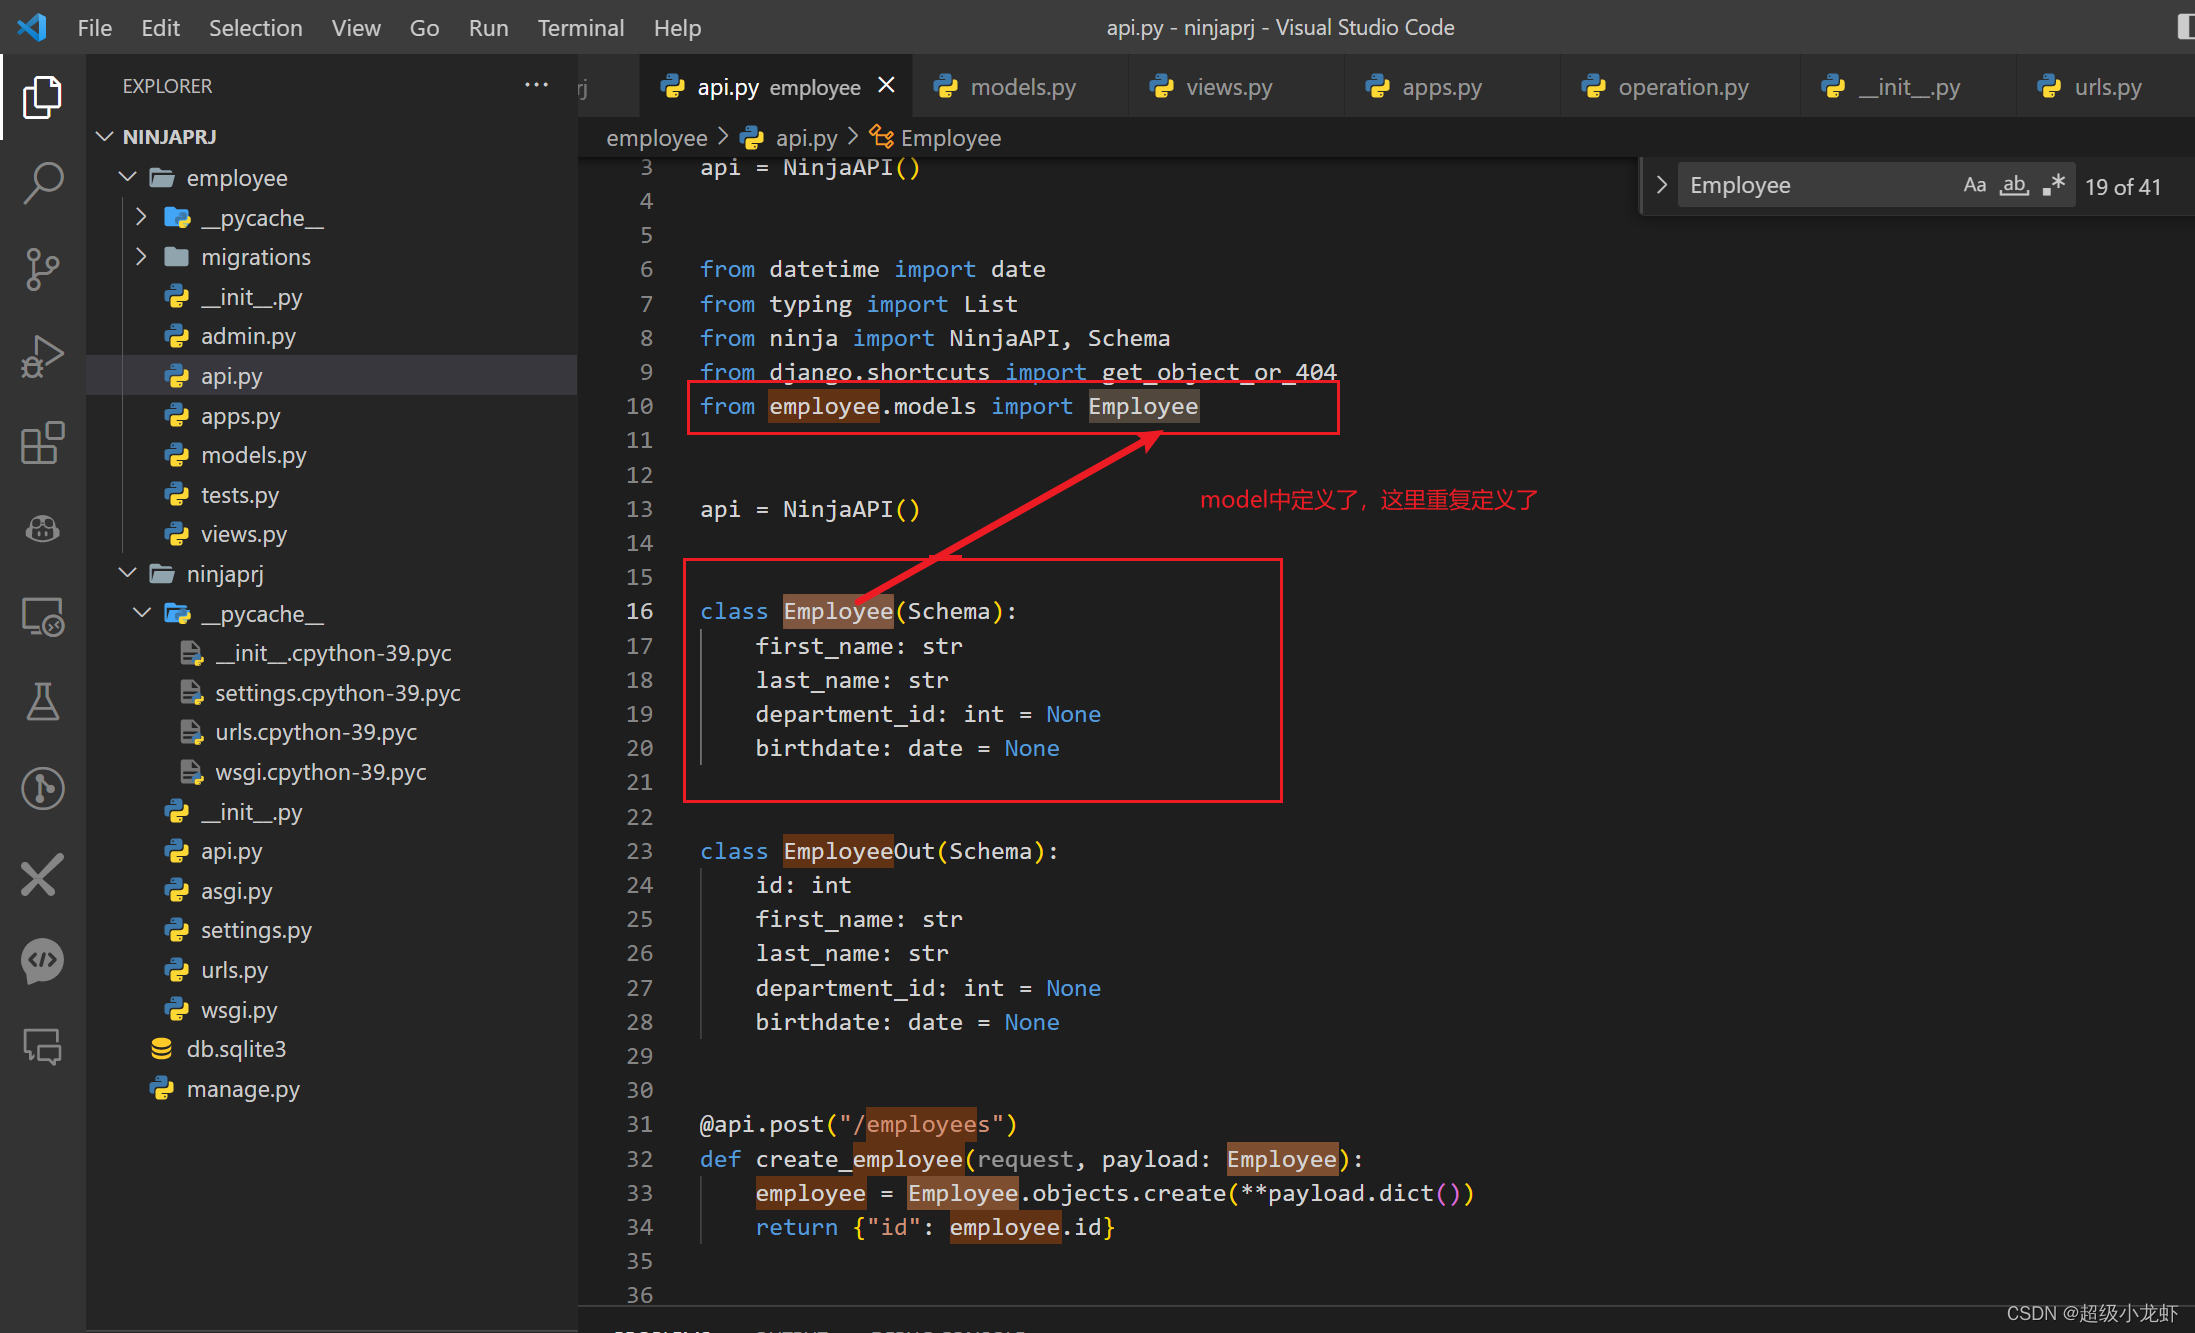Open Explorer's more actions ellipsis
The width and height of the screenshot is (2195, 1333).
click(x=536, y=86)
